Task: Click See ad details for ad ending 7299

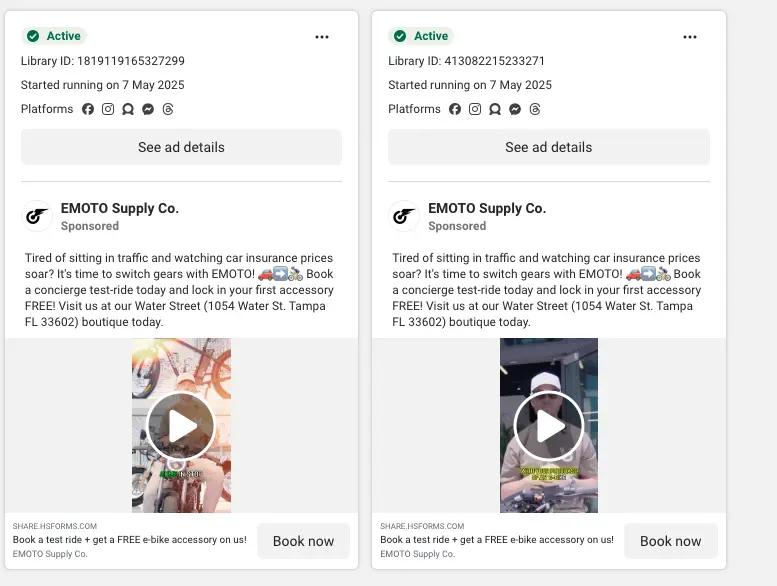Action: pyautogui.click(x=181, y=147)
